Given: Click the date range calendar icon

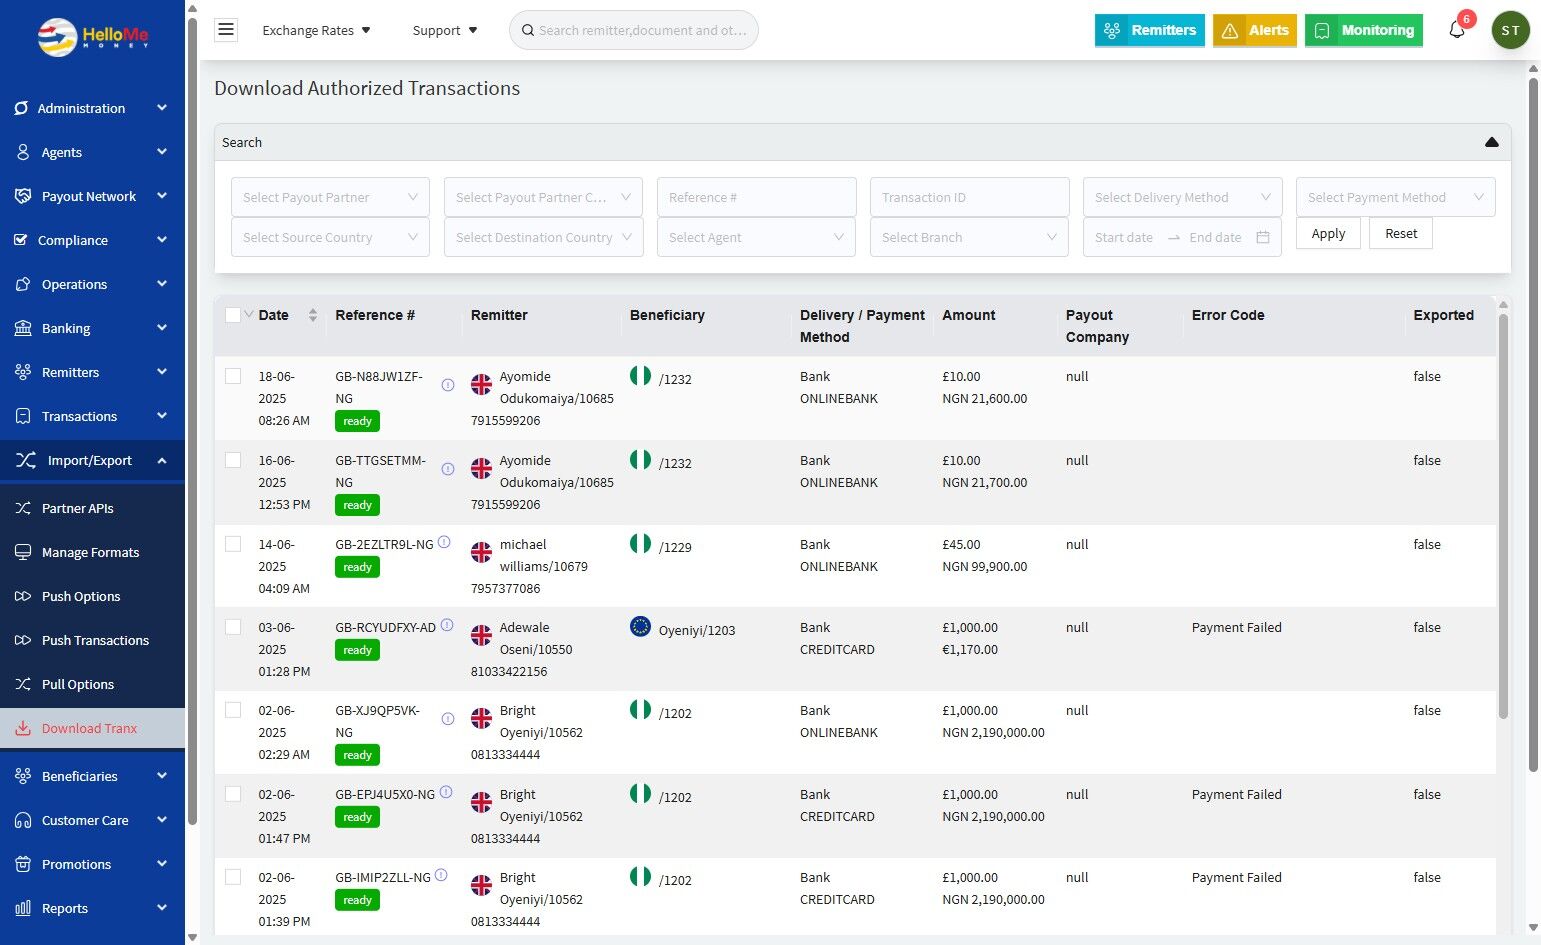Looking at the screenshot, I should pyautogui.click(x=1263, y=238).
